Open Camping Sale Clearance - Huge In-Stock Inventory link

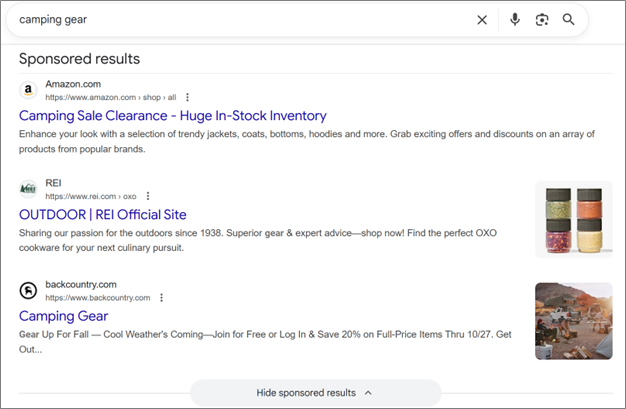(172, 115)
